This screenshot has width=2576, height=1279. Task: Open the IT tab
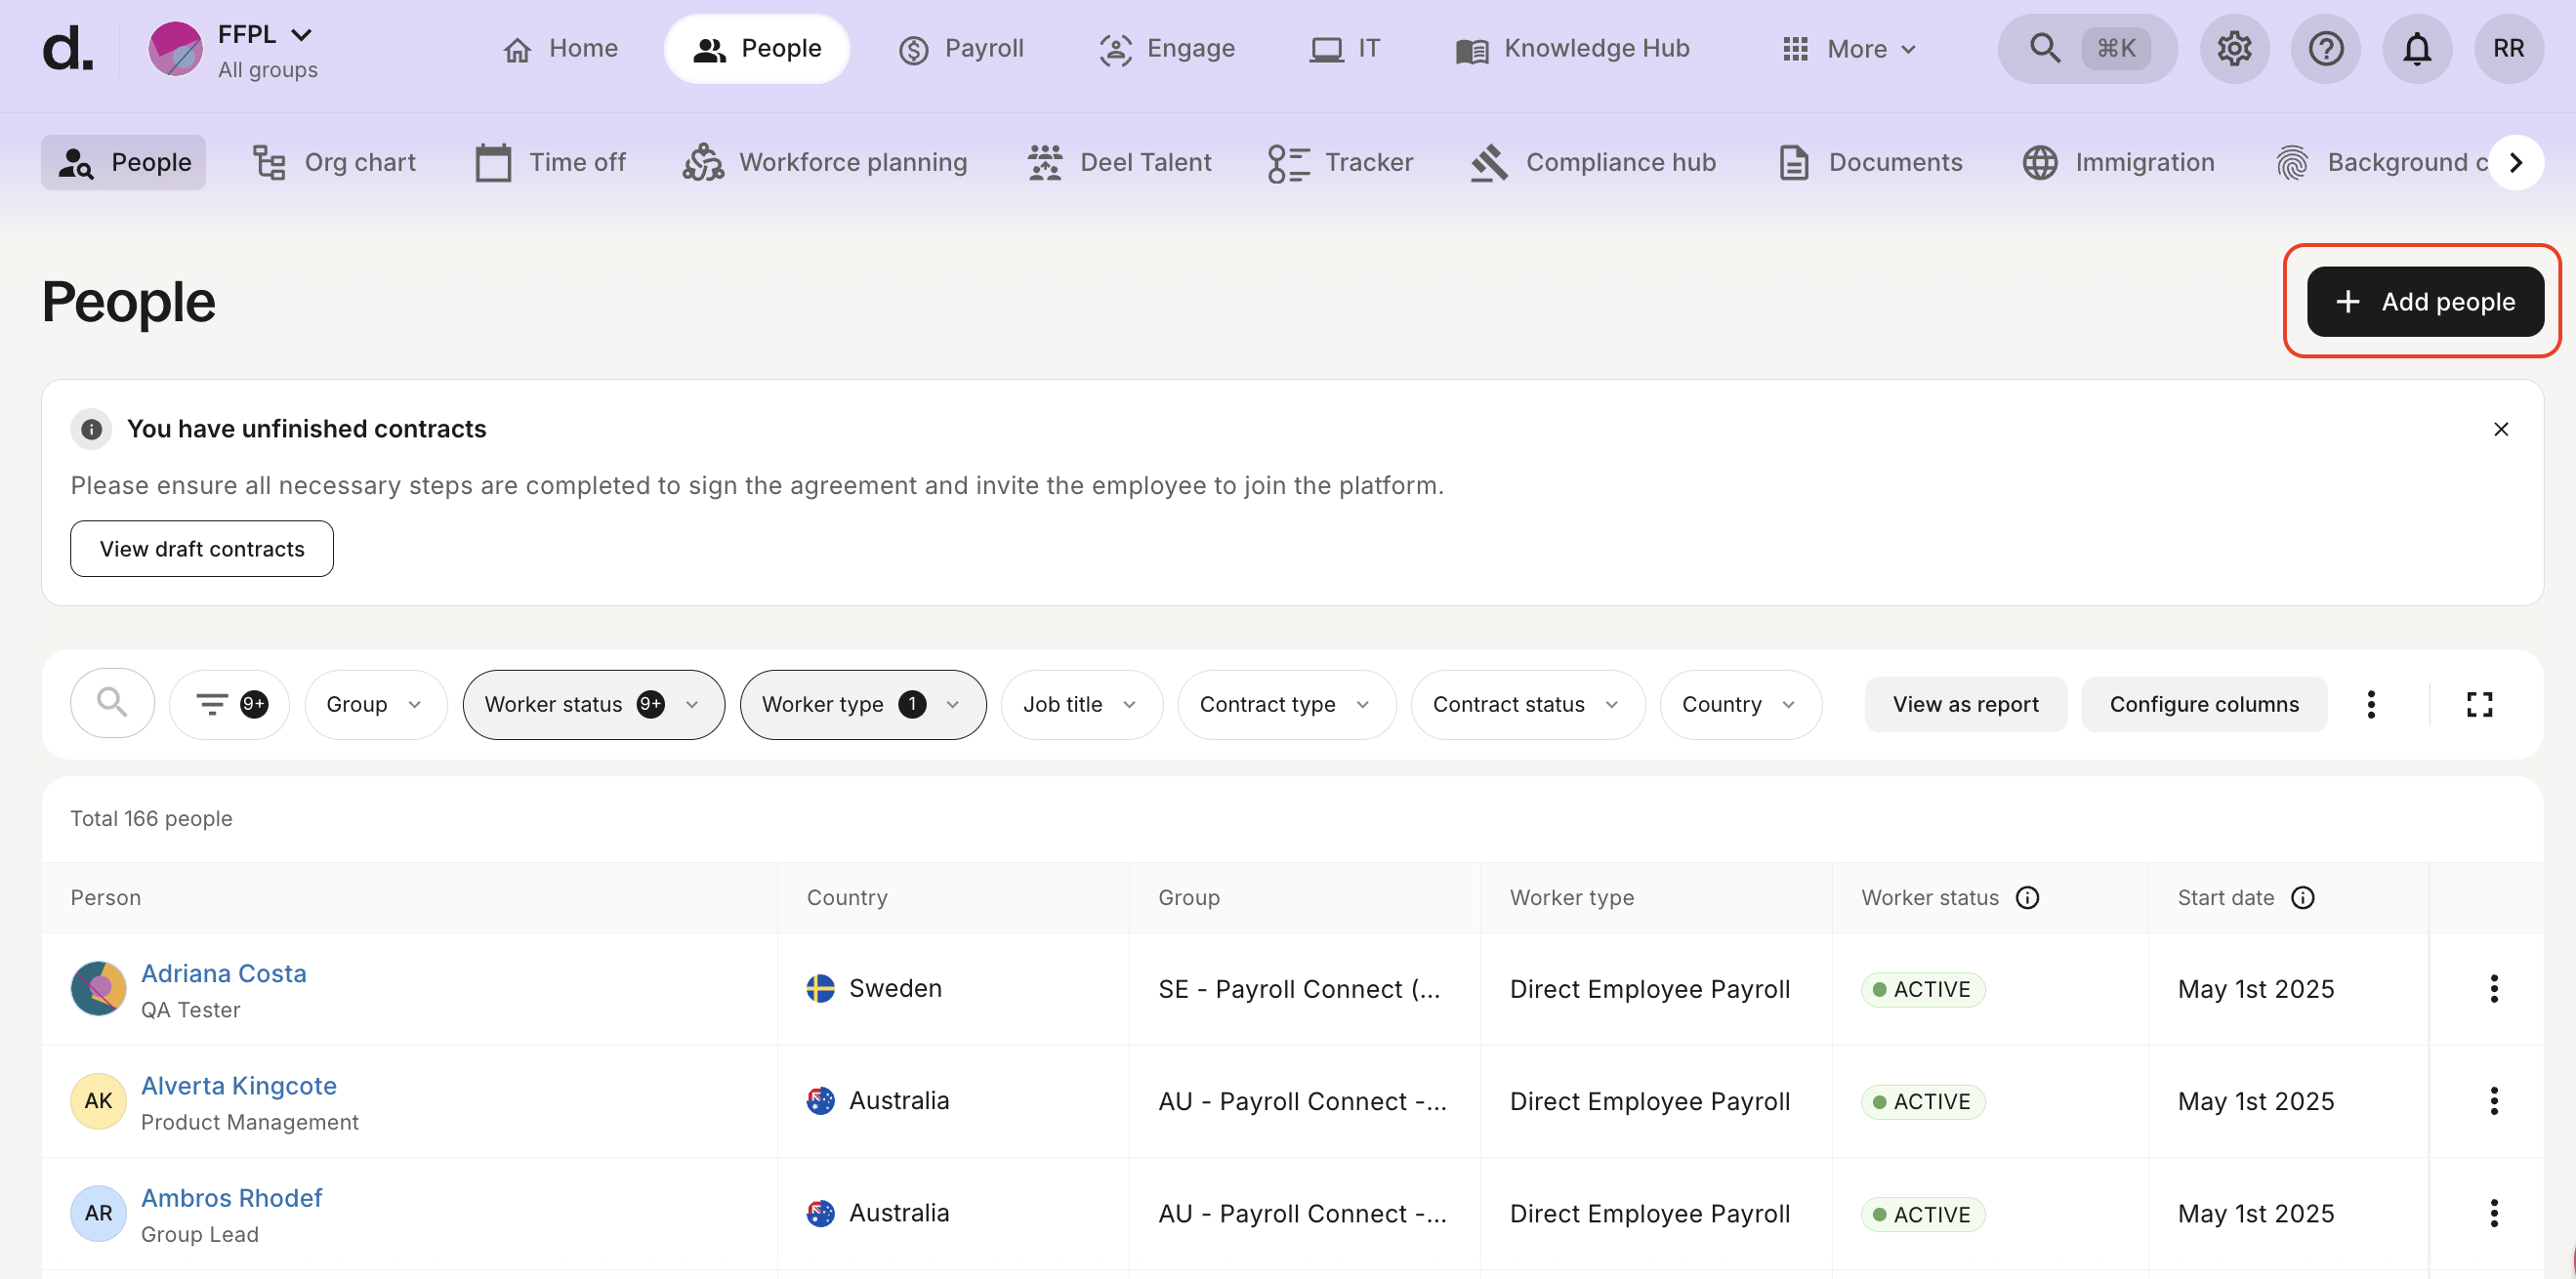tap(1345, 48)
